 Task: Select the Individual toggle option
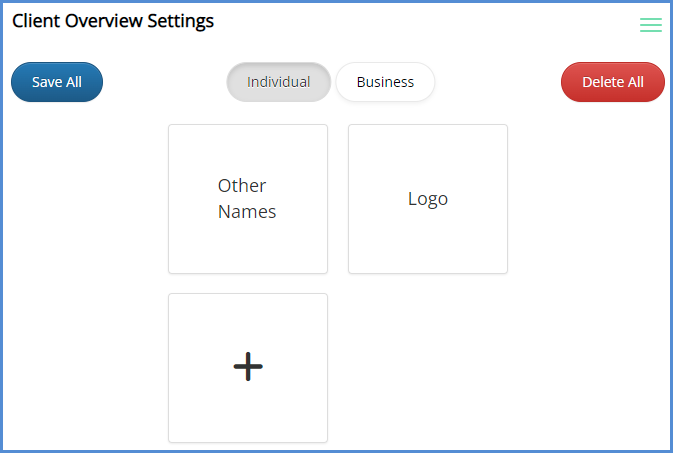pos(278,82)
